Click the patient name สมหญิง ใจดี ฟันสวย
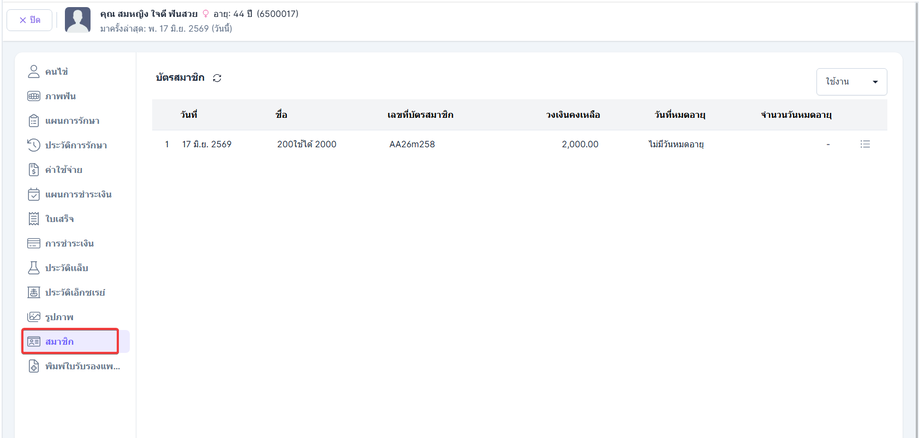 coord(149,14)
